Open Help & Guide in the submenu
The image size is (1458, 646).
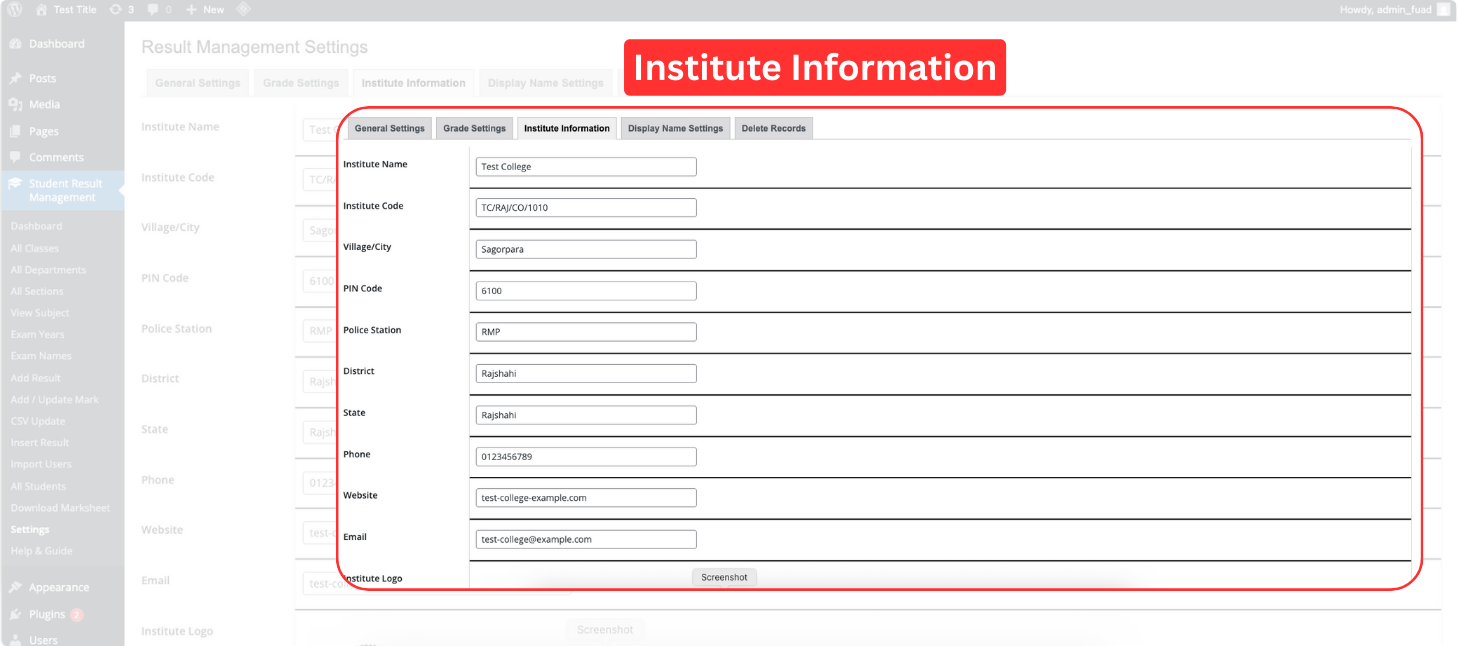(41, 551)
